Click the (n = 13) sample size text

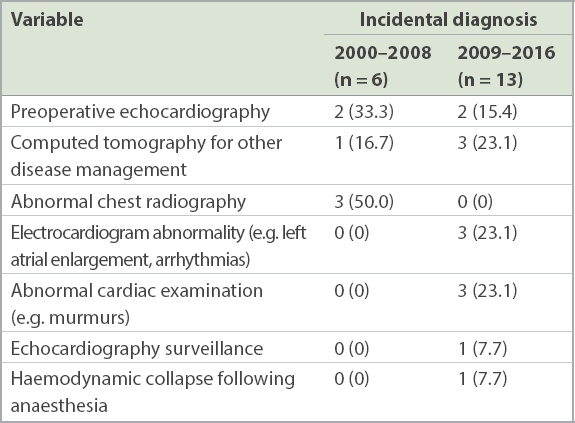(x=490, y=80)
